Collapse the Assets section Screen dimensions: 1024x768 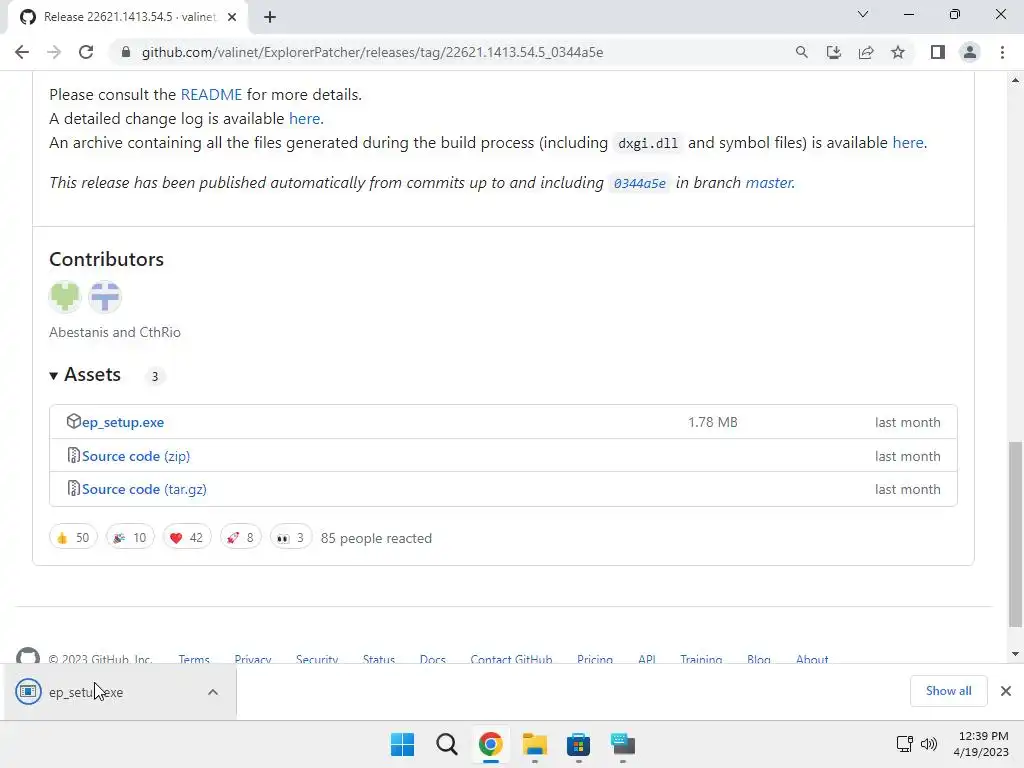pos(85,375)
